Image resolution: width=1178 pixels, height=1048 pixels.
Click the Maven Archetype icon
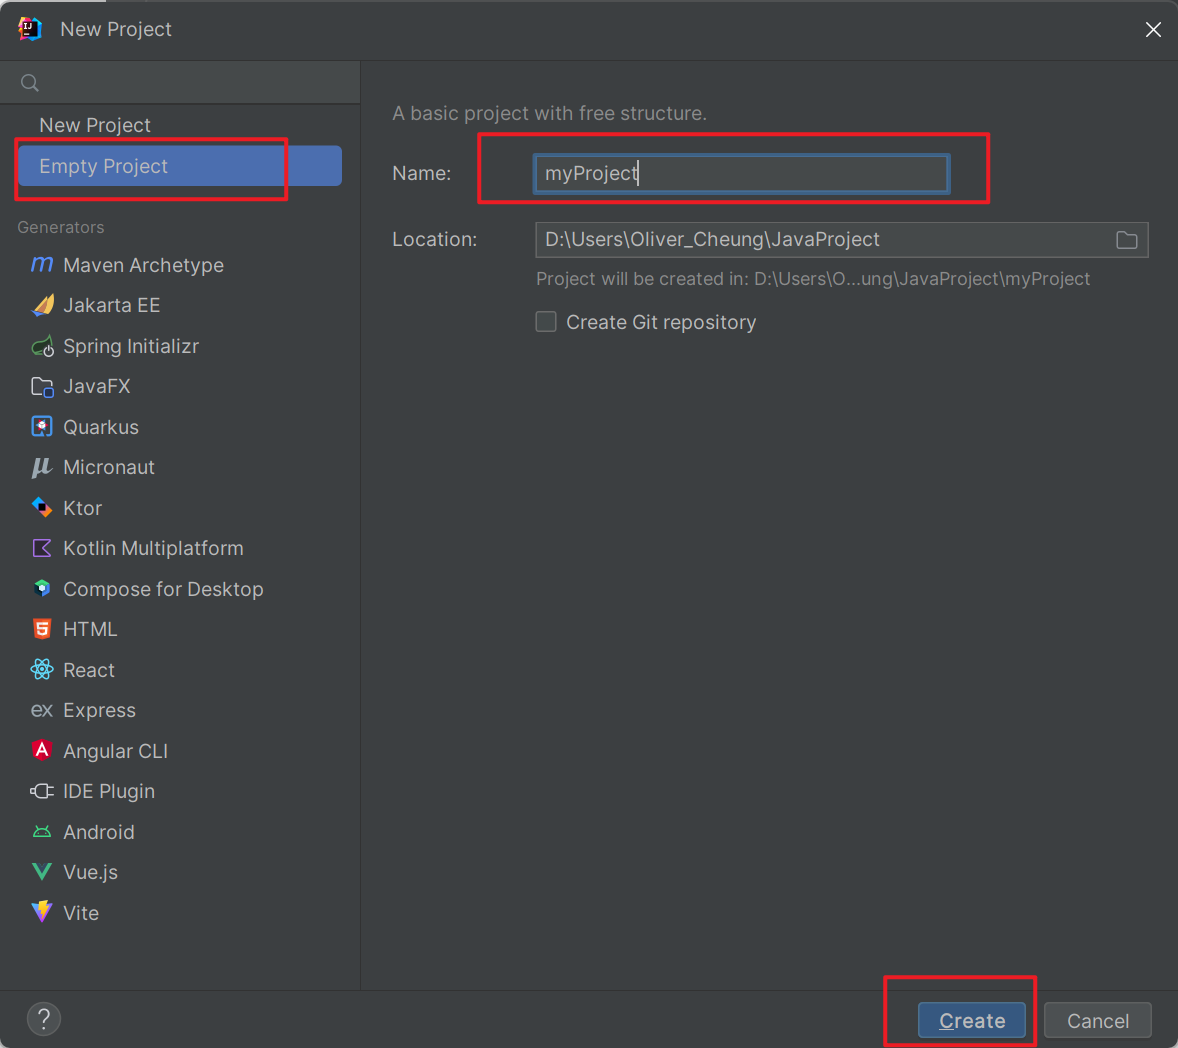[x=42, y=264]
